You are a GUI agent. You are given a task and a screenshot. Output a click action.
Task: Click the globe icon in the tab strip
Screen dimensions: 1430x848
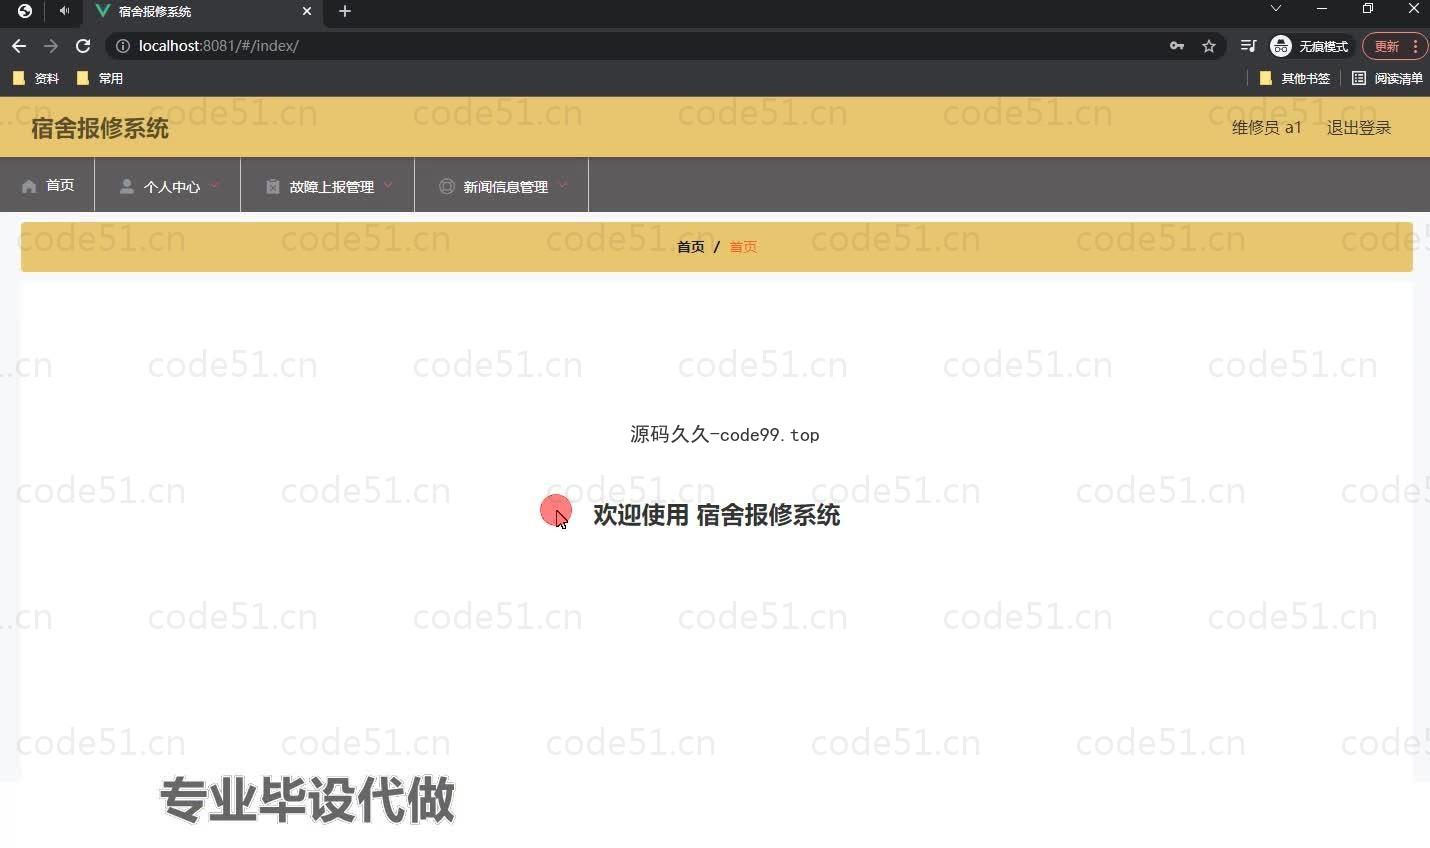[25, 11]
